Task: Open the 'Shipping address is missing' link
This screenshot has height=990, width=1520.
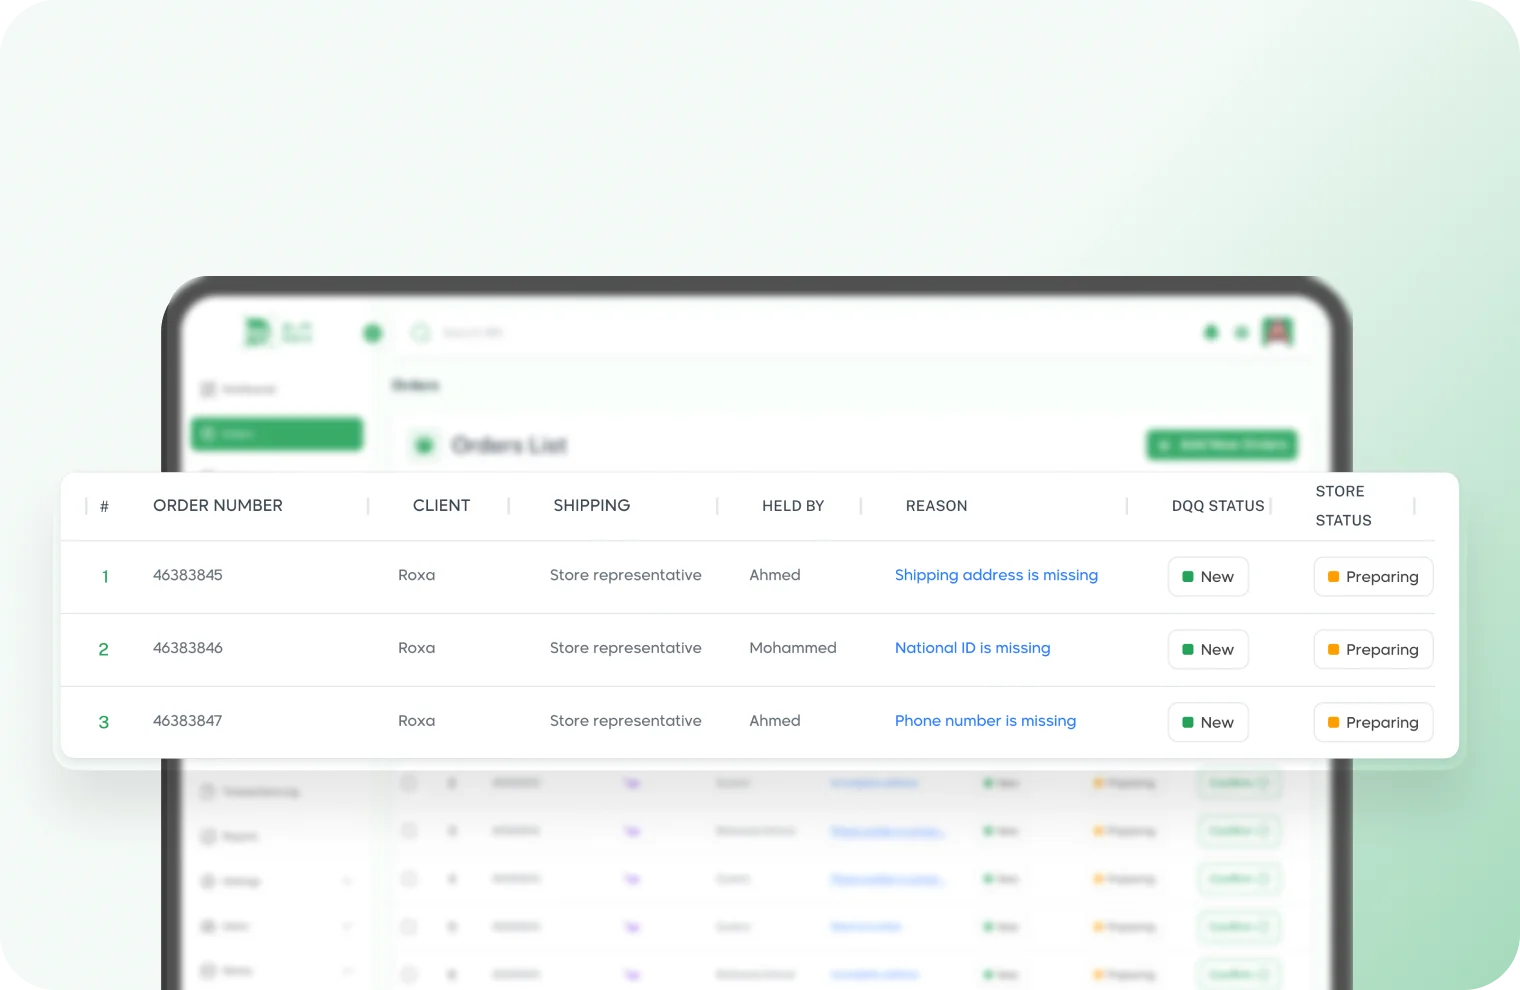Action: click(x=996, y=575)
